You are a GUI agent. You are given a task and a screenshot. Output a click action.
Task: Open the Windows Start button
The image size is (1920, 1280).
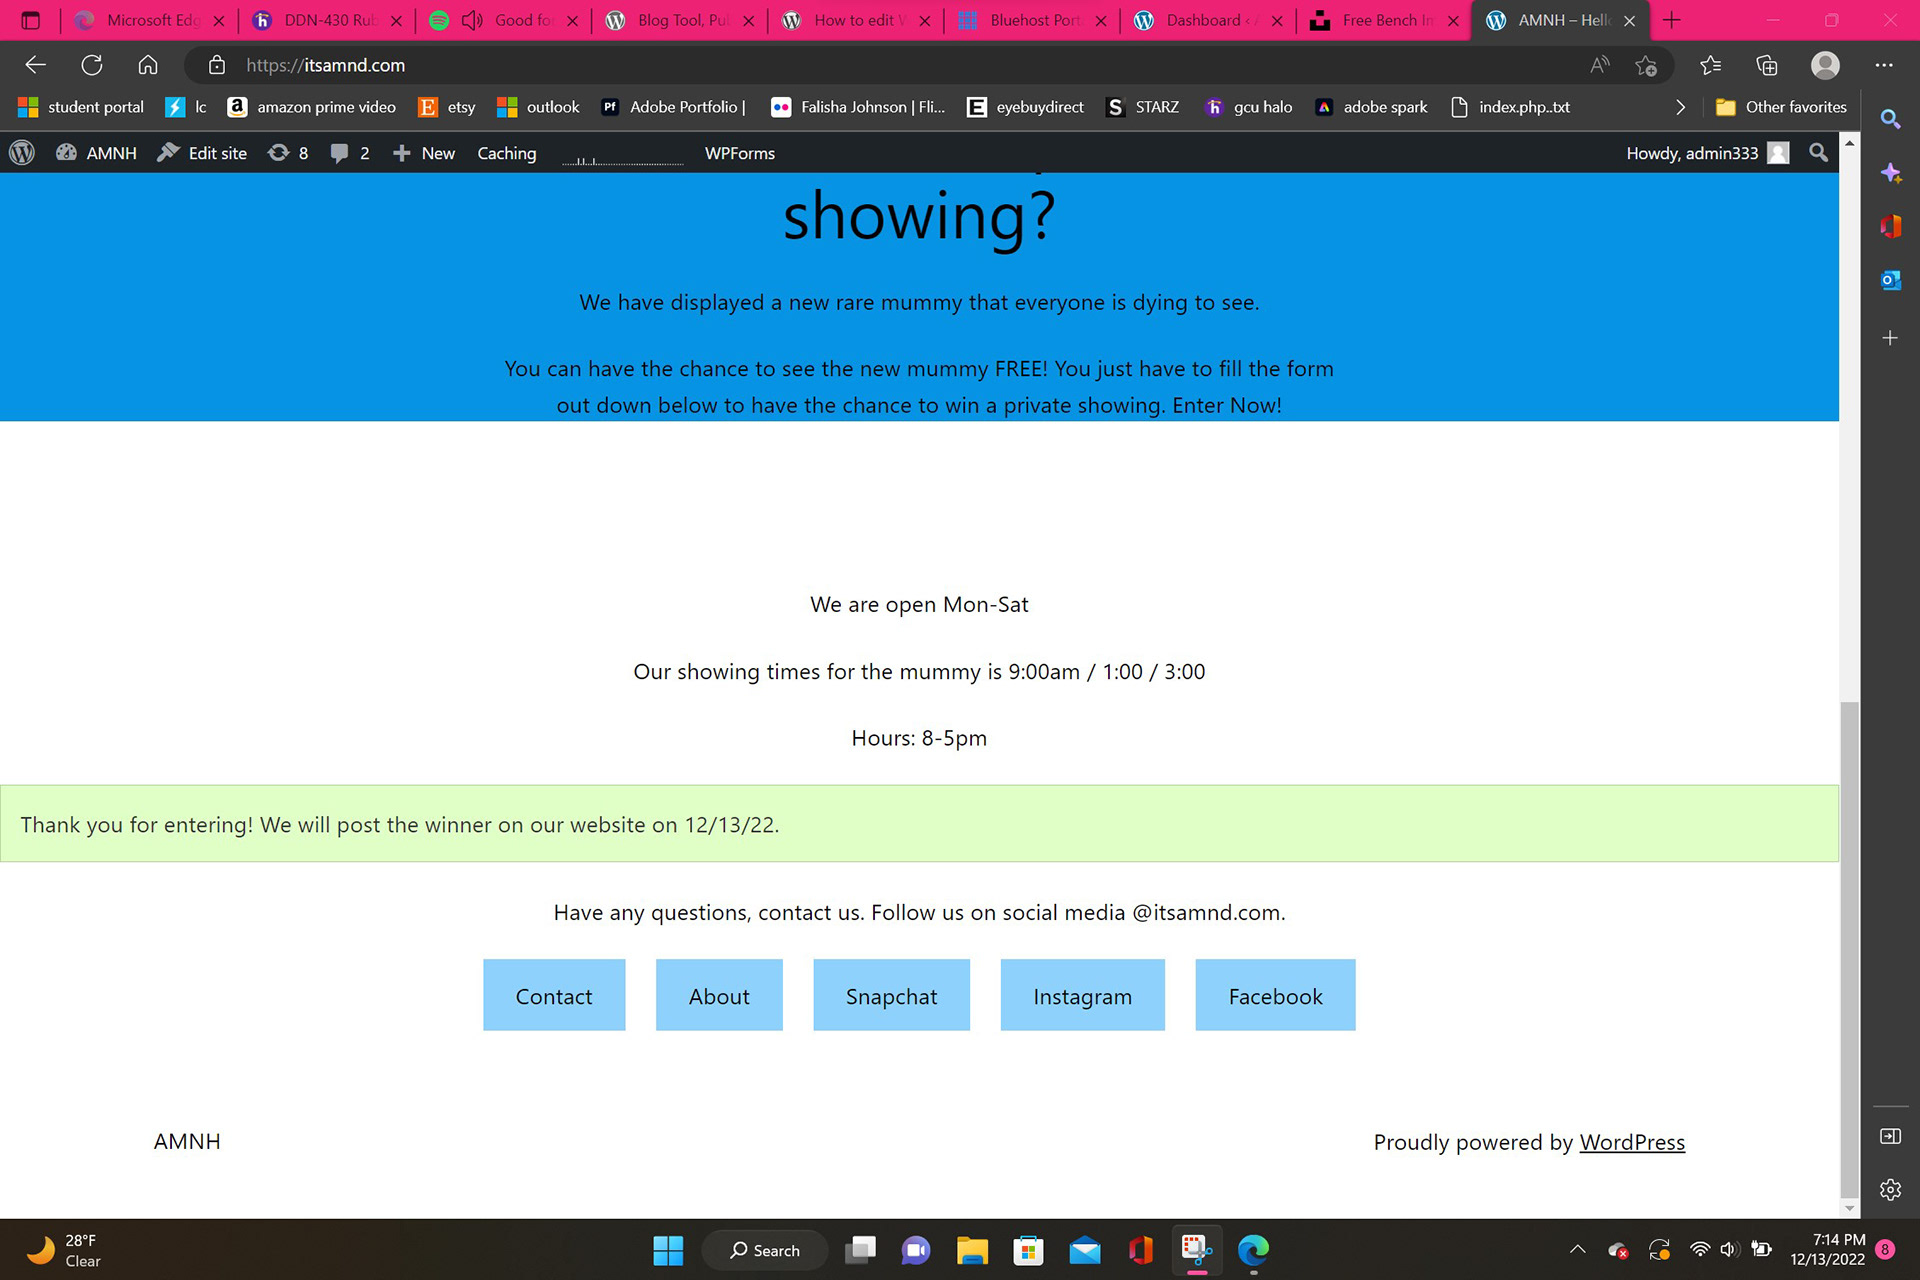(668, 1250)
